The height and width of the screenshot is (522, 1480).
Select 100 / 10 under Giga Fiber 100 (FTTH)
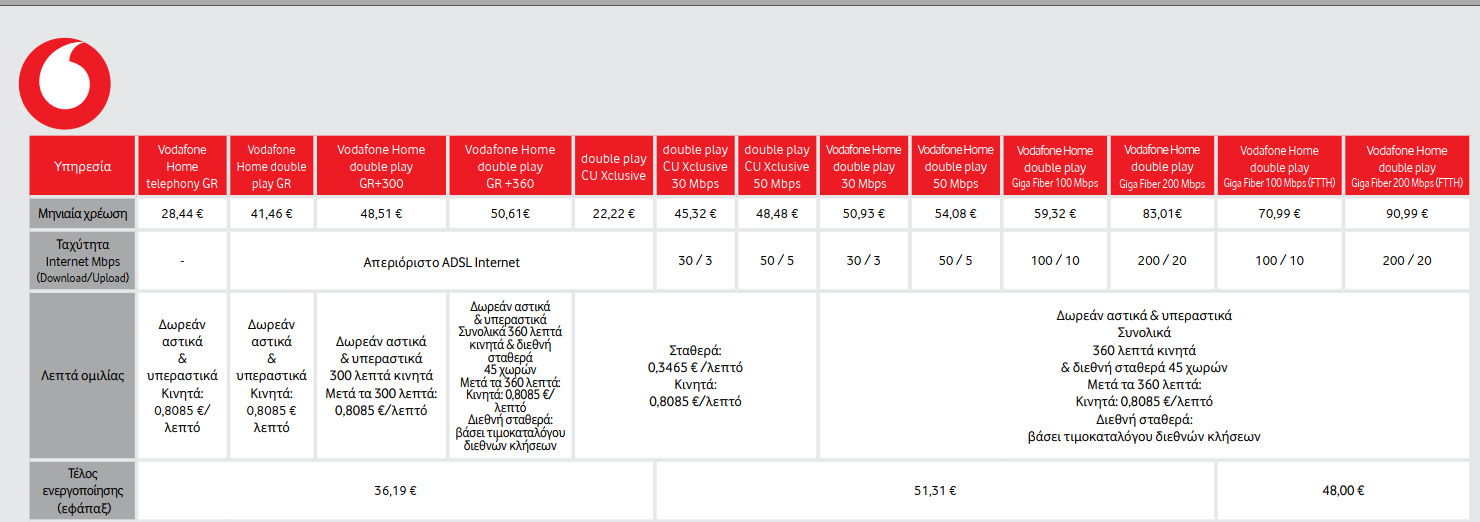(1279, 260)
